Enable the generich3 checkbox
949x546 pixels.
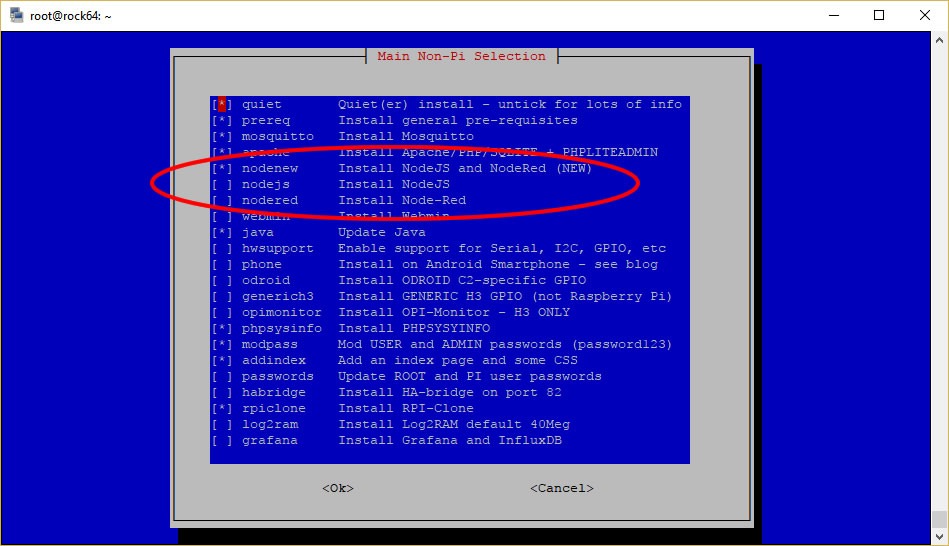(x=222, y=296)
